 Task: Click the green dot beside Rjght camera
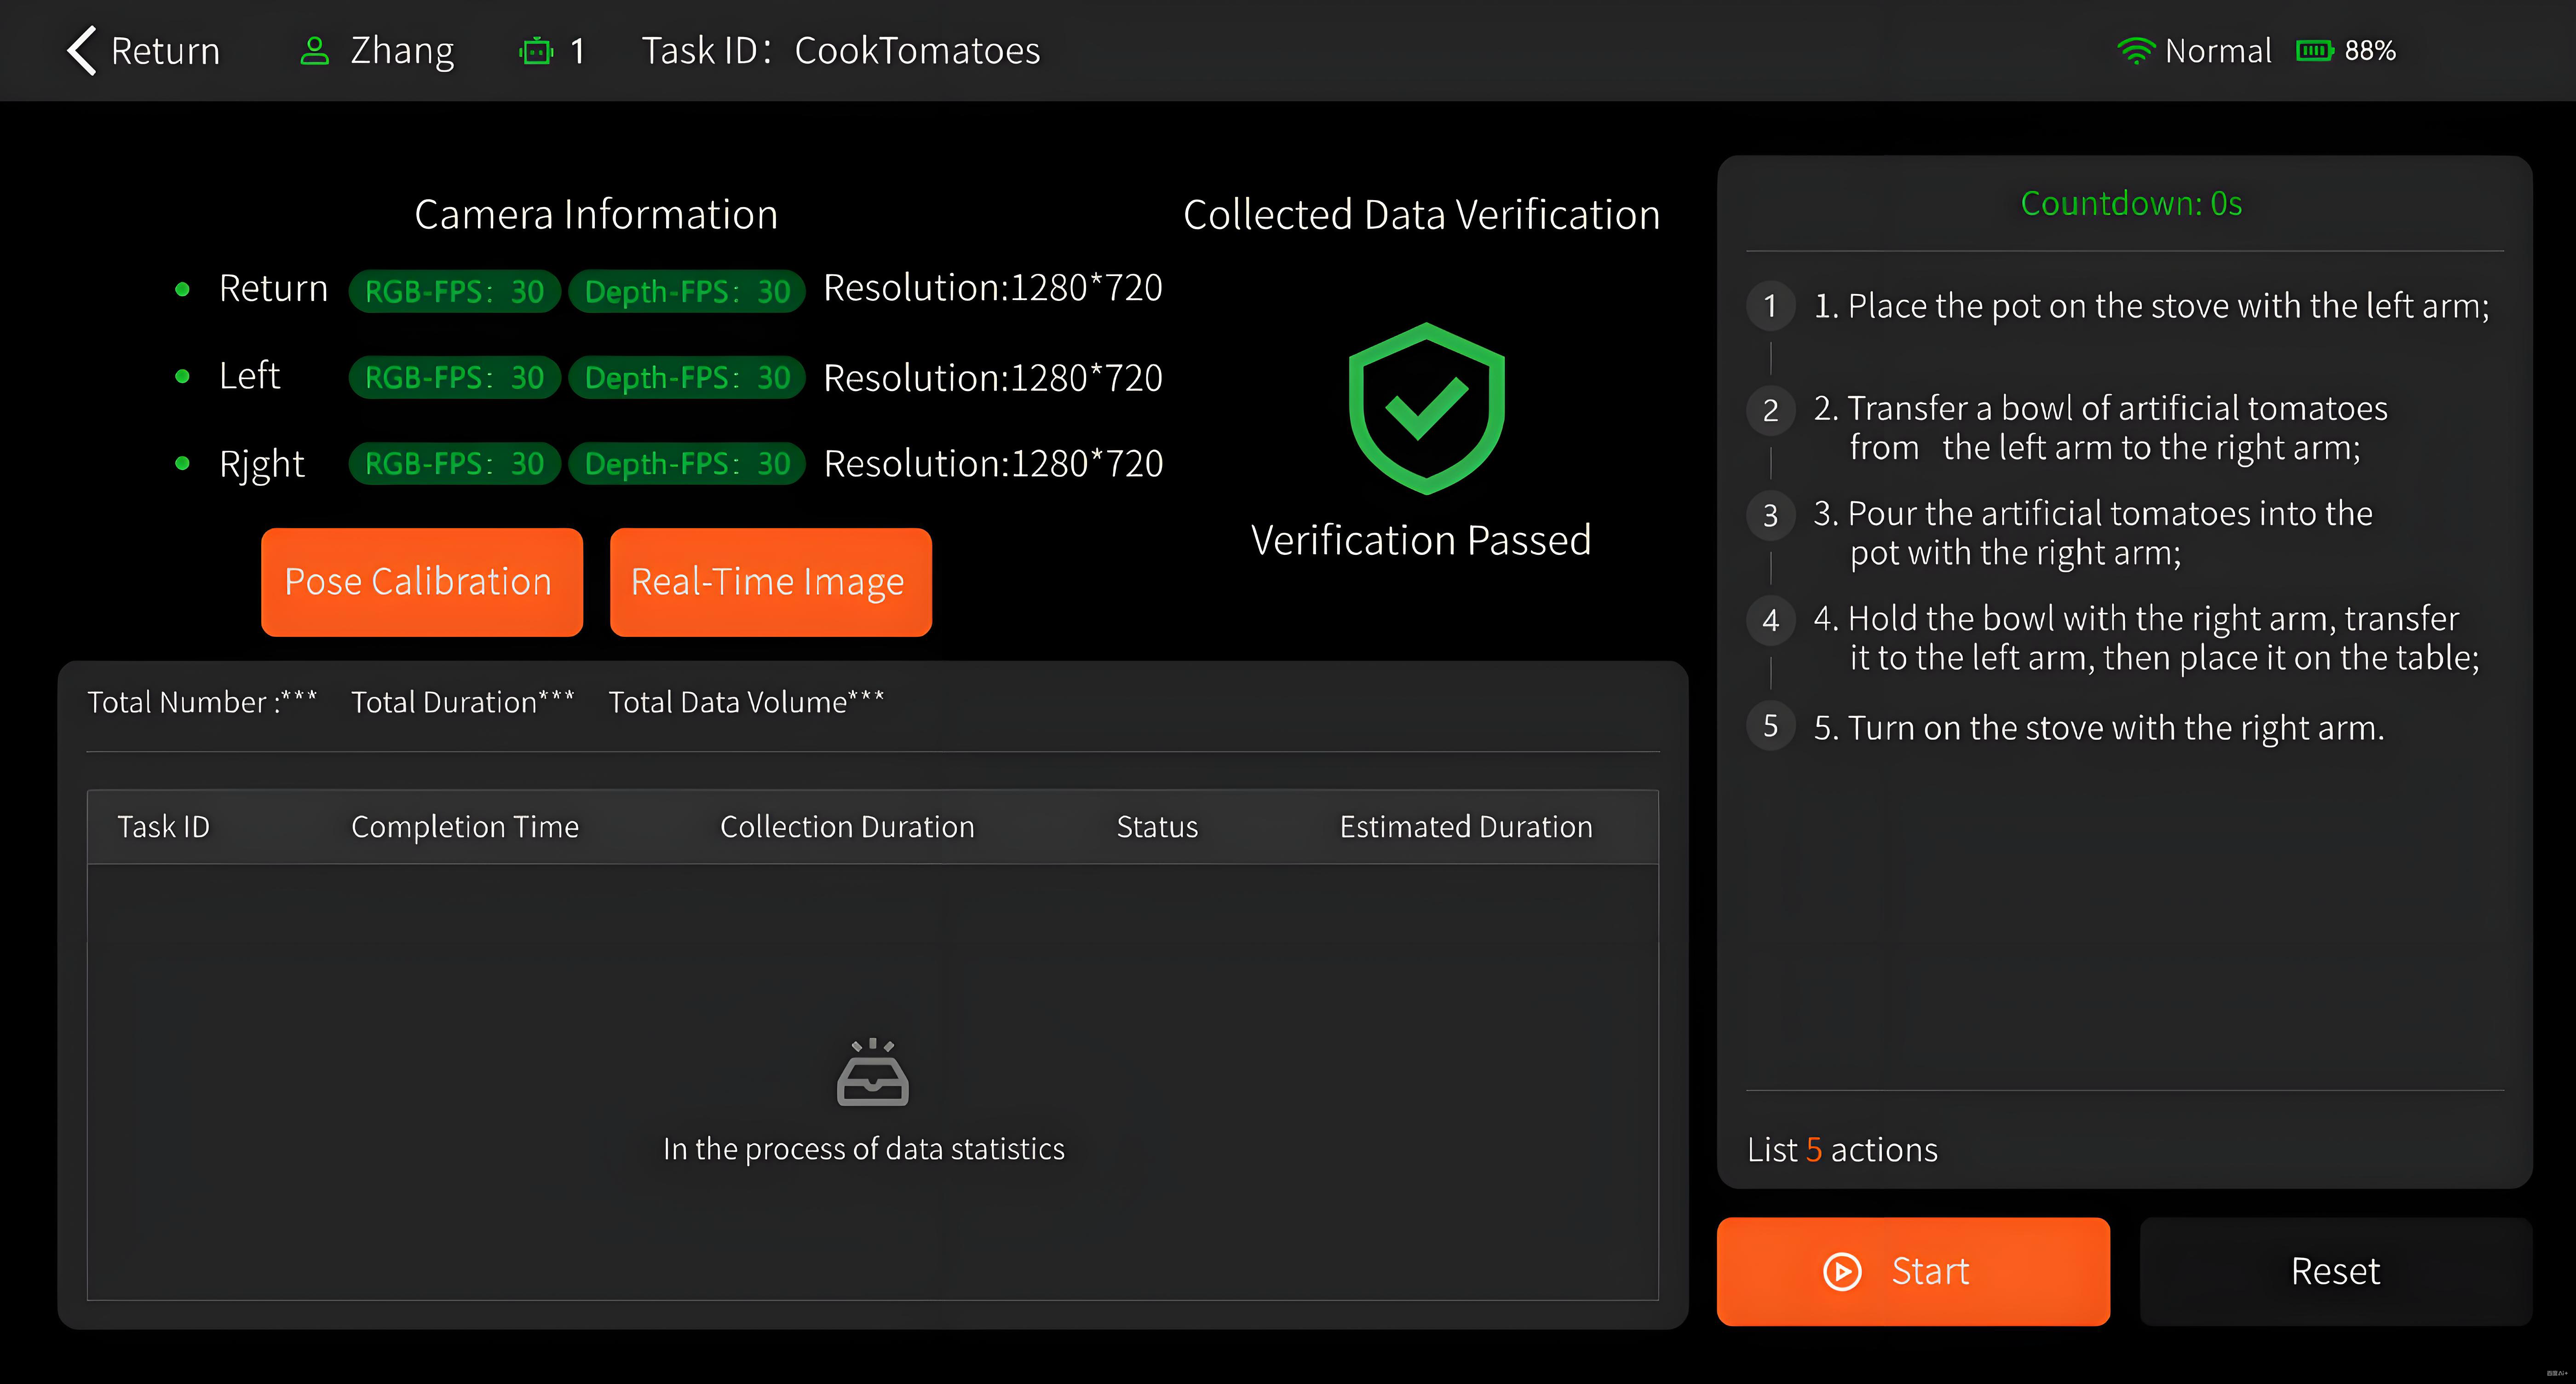point(182,463)
